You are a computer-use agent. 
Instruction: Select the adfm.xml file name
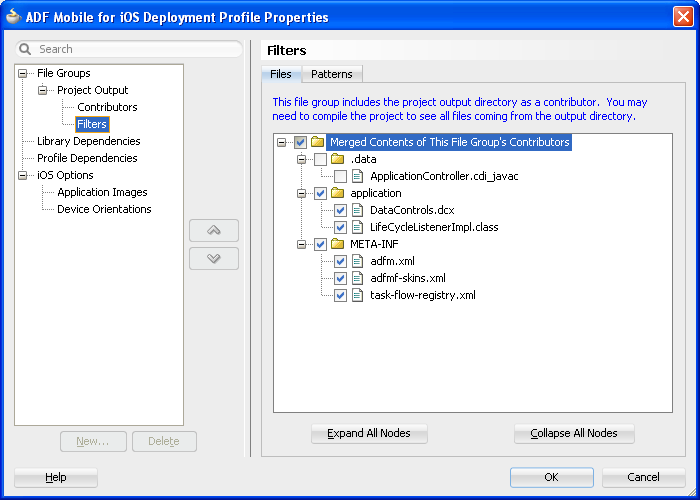392,261
